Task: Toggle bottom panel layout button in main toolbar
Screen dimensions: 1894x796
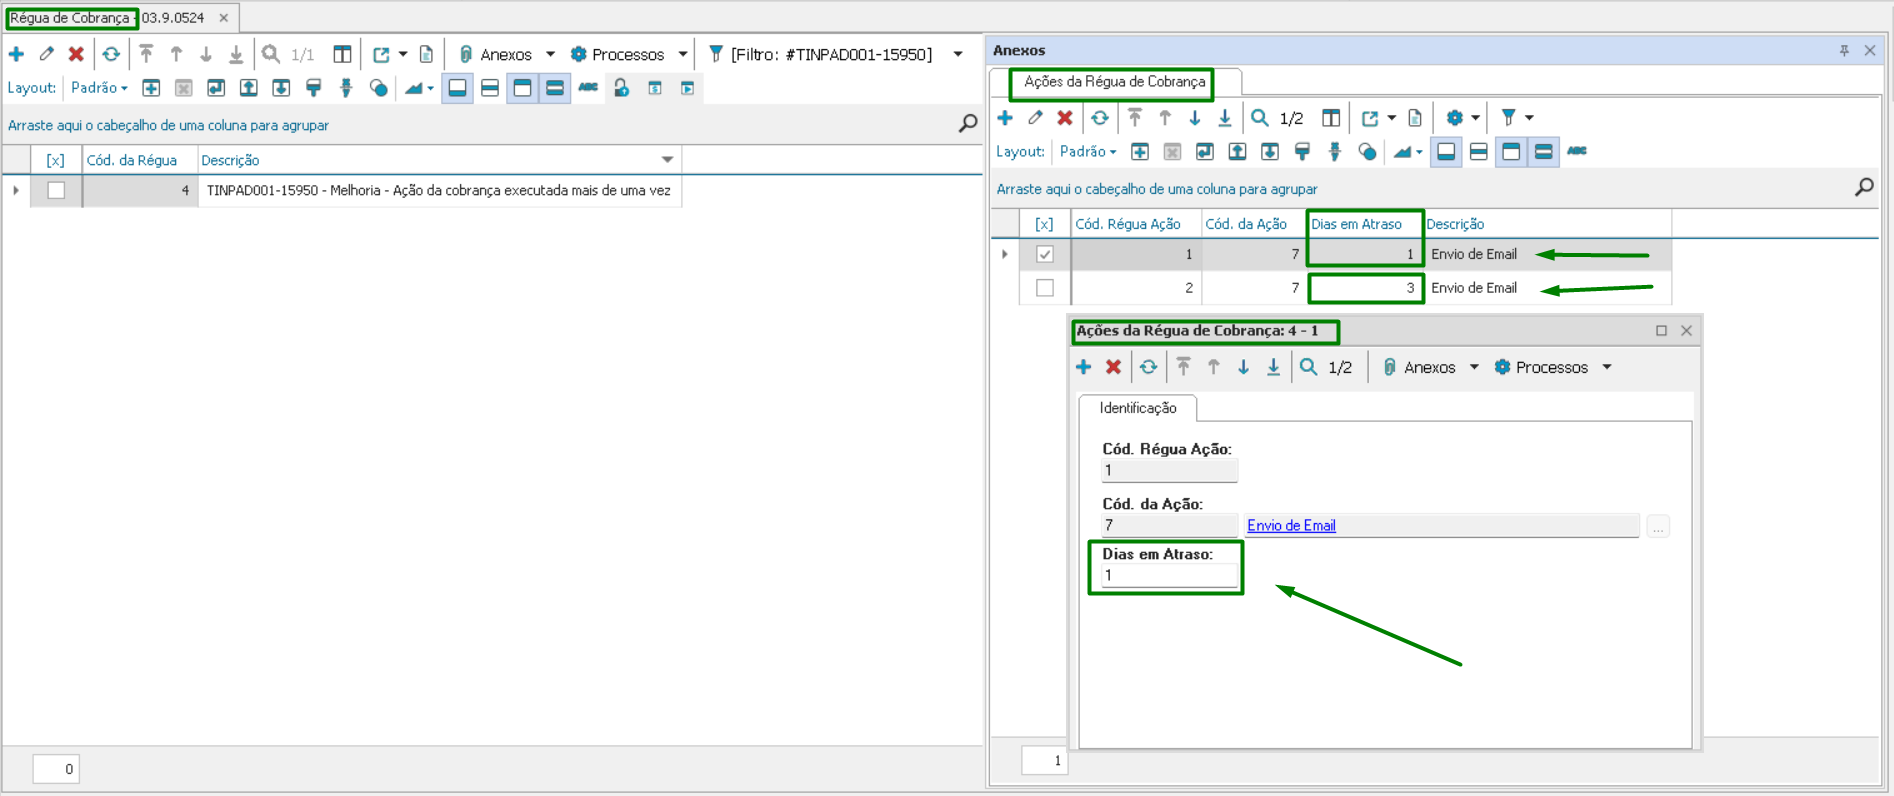Action: coord(457,88)
